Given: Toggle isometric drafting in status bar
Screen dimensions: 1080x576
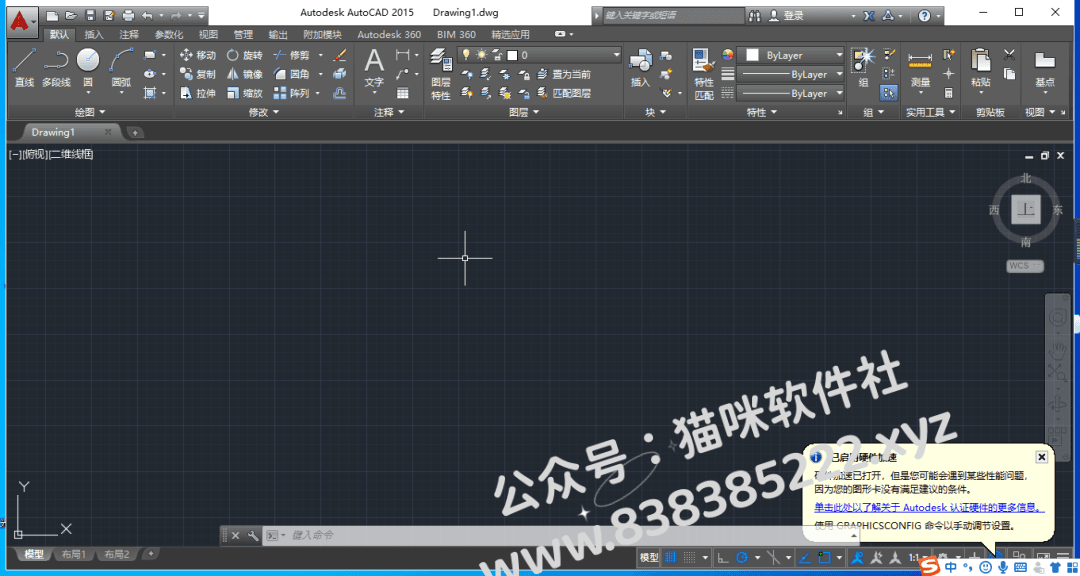Looking at the screenshot, I should tap(773, 557).
